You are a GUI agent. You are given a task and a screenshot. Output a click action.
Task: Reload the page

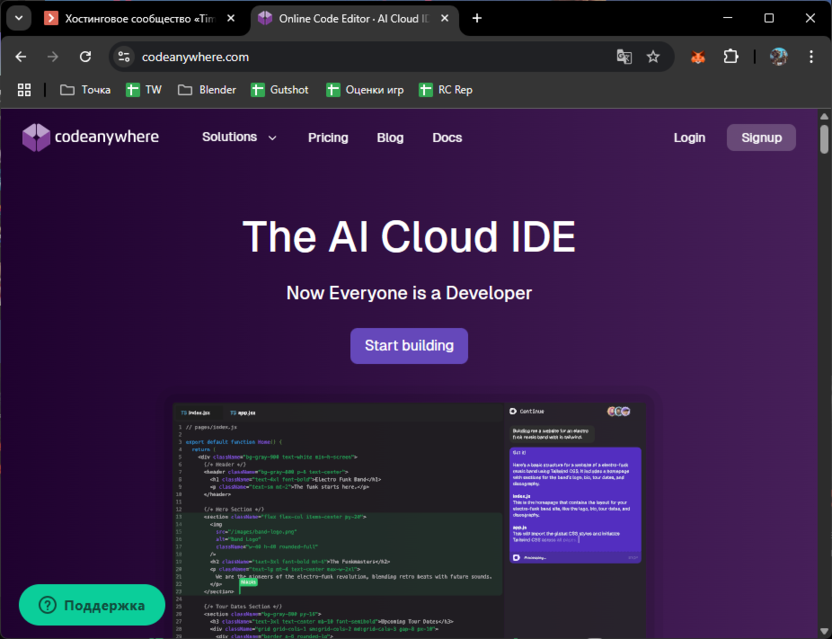point(85,57)
